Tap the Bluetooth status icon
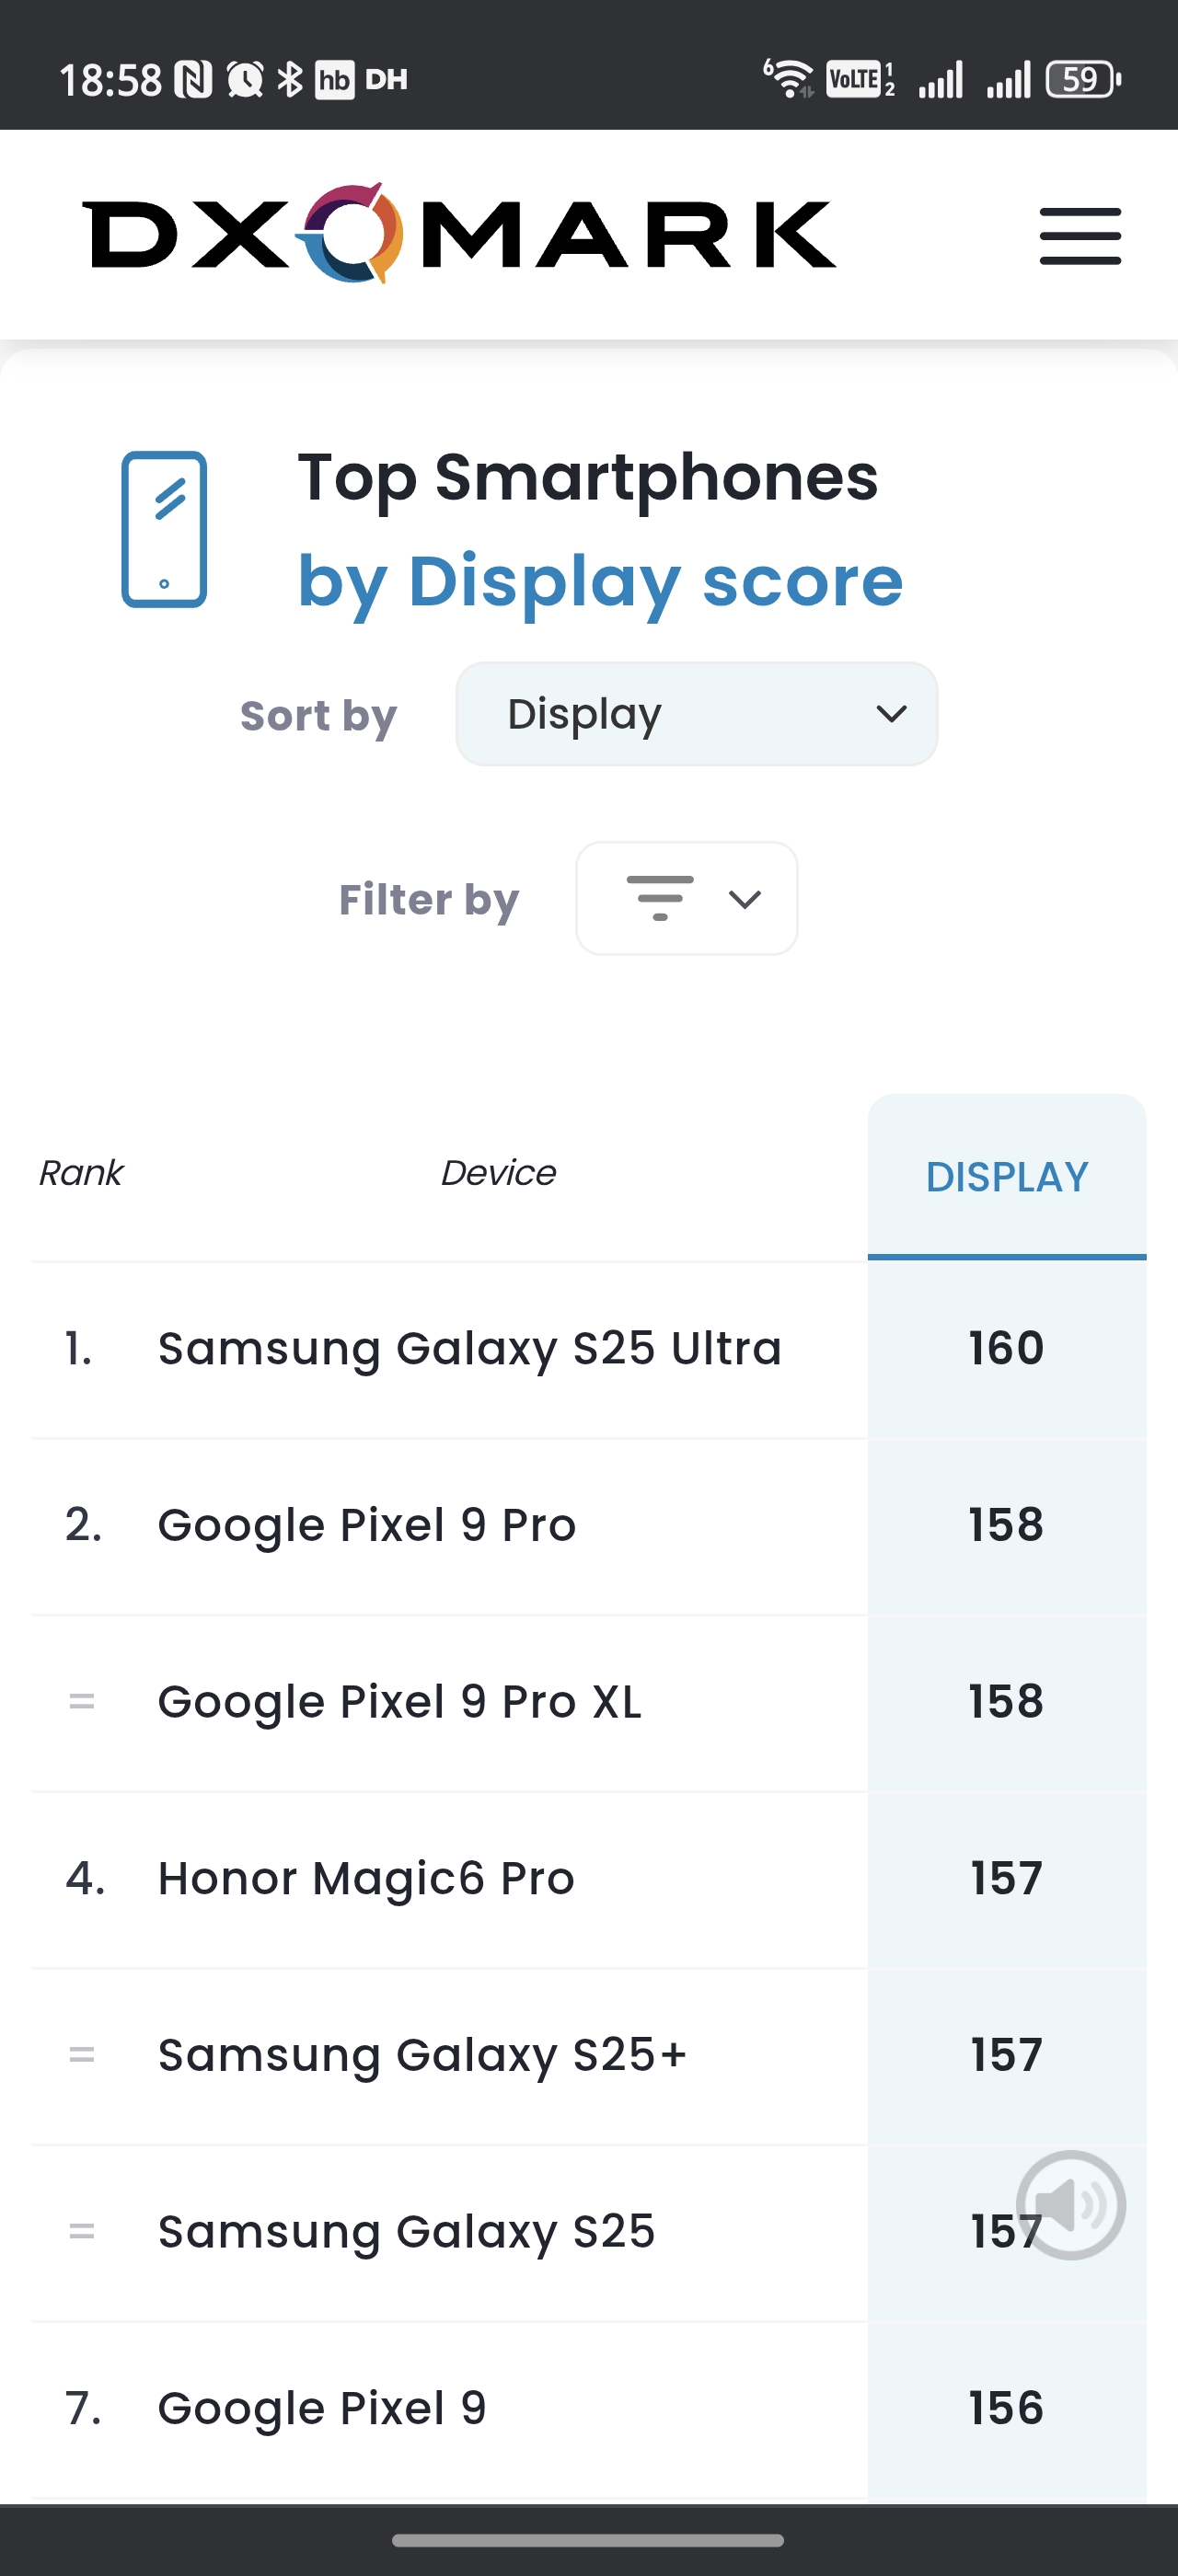 [290, 79]
